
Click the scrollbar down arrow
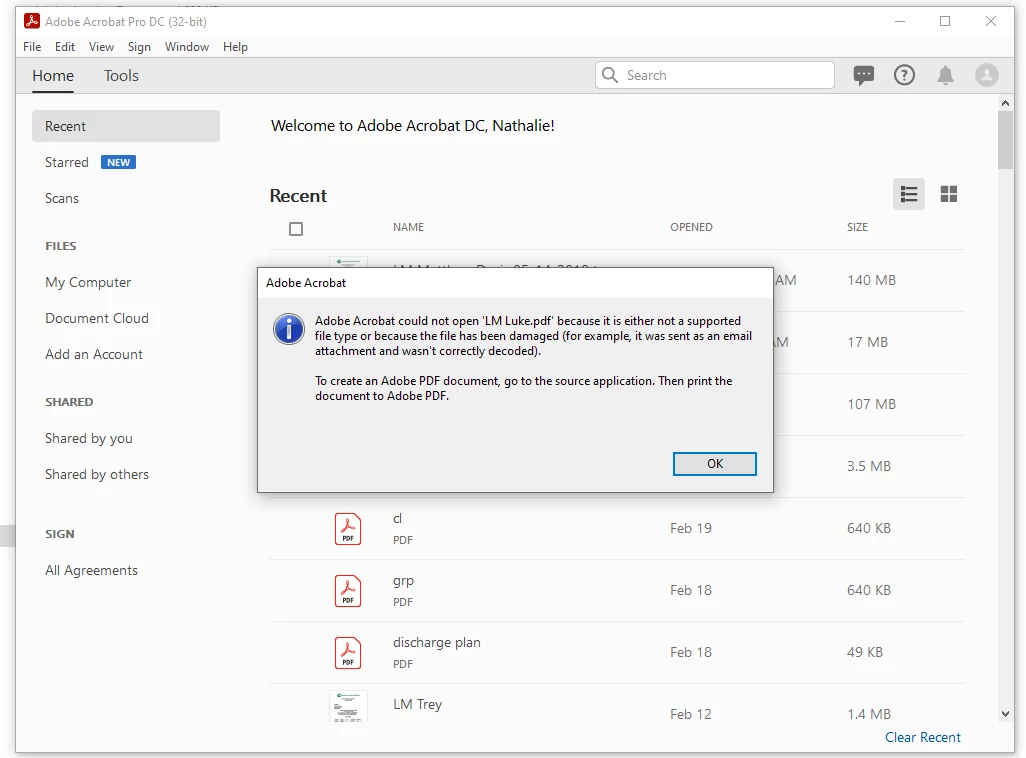(1006, 713)
